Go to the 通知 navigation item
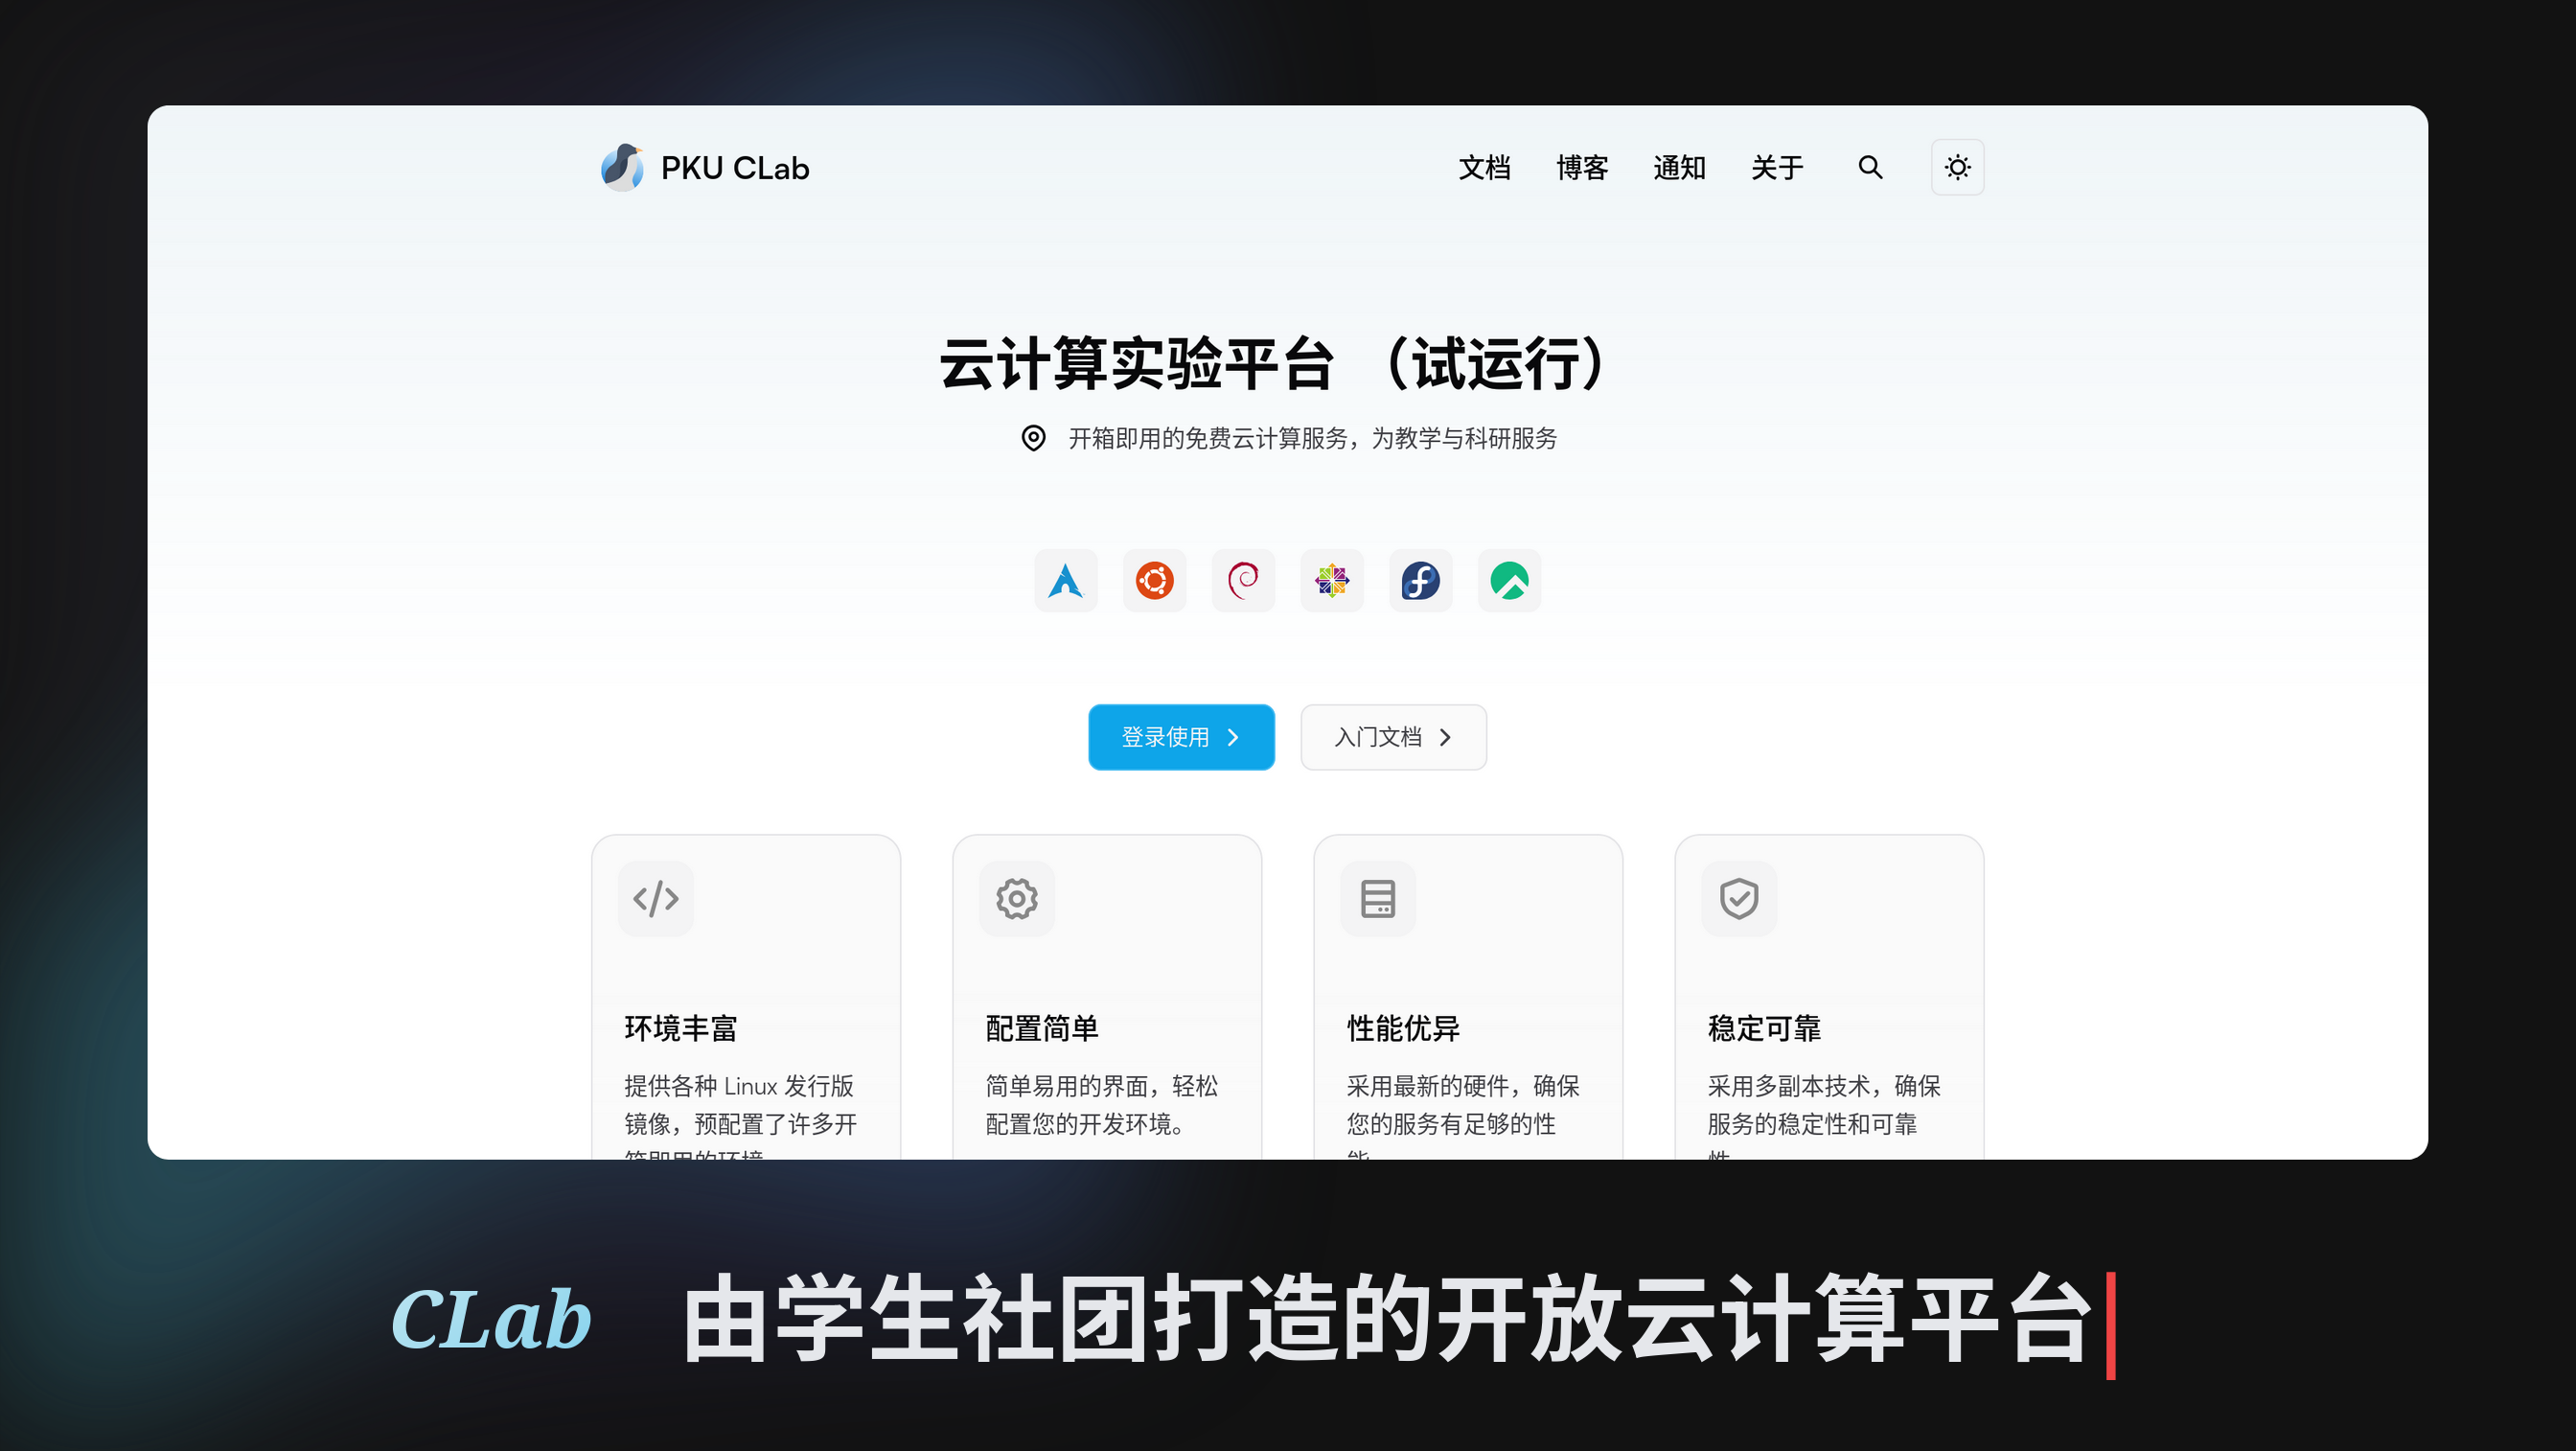2576x1451 pixels. (x=1679, y=168)
